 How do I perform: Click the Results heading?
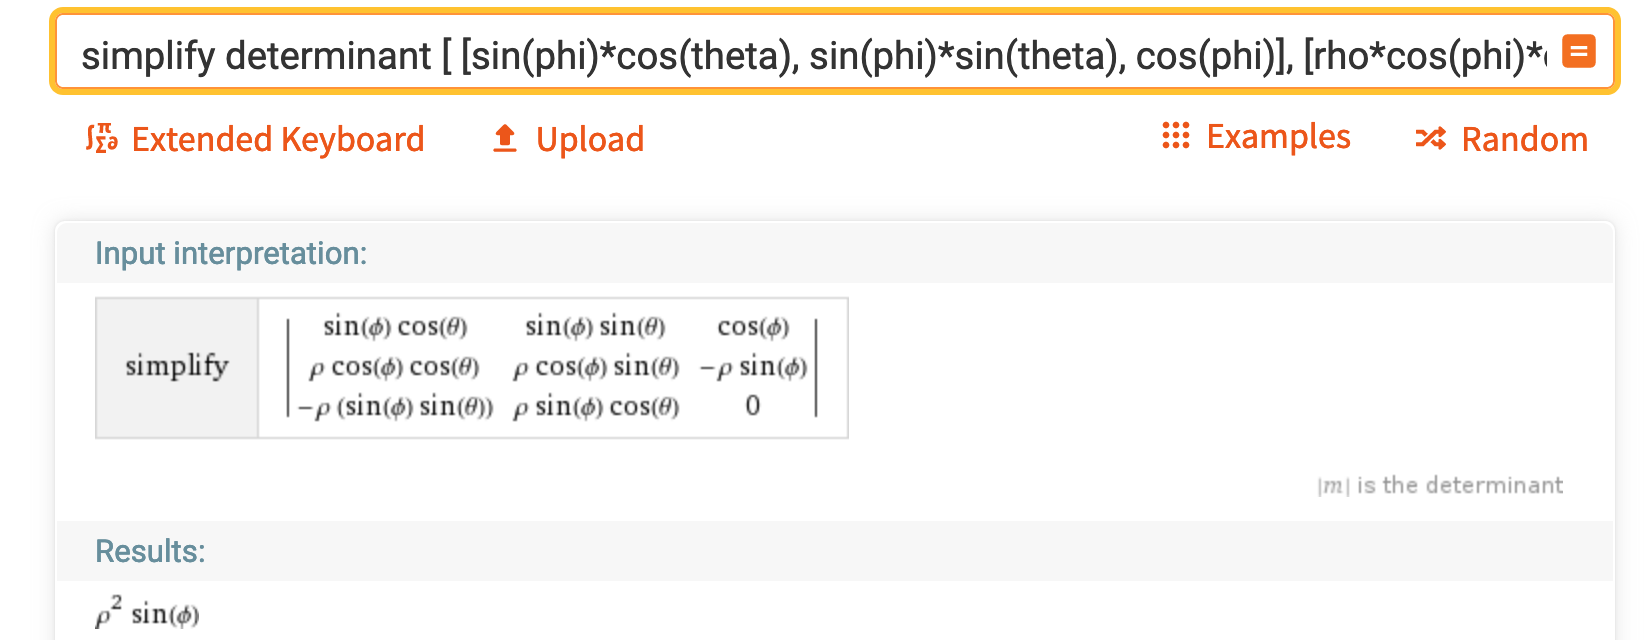tap(150, 551)
